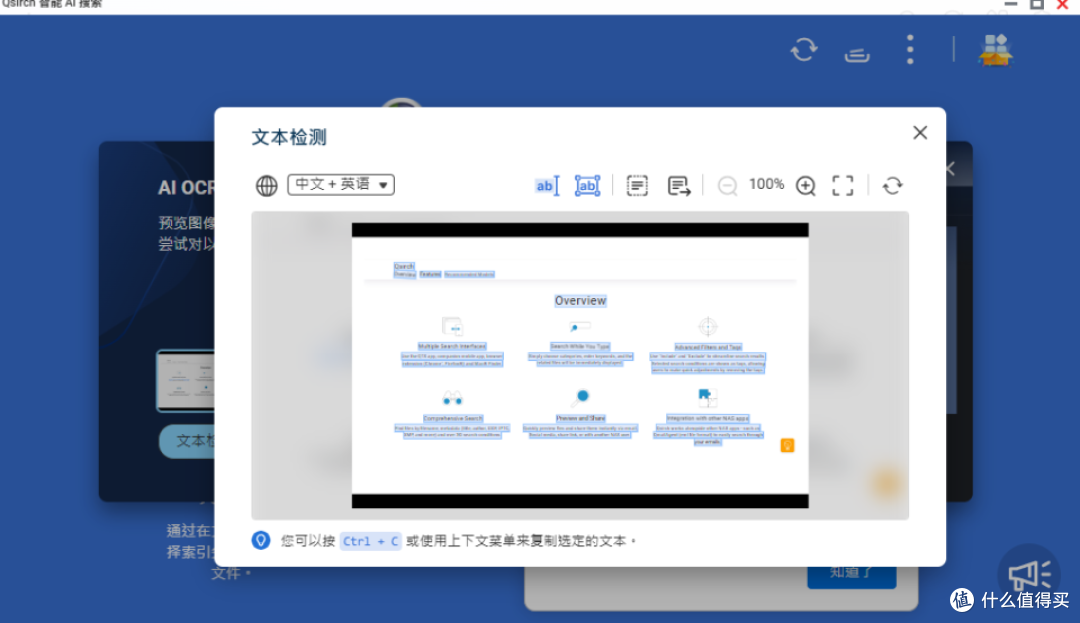Zoom in the preview with plus magnifier
Image resolution: width=1080 pixels, height=623 pixels.
coord(806,185)
